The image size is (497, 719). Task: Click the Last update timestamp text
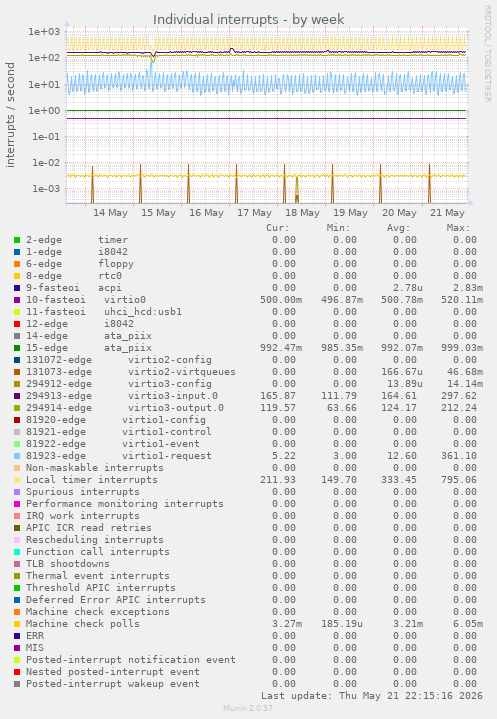click(372, 696)
